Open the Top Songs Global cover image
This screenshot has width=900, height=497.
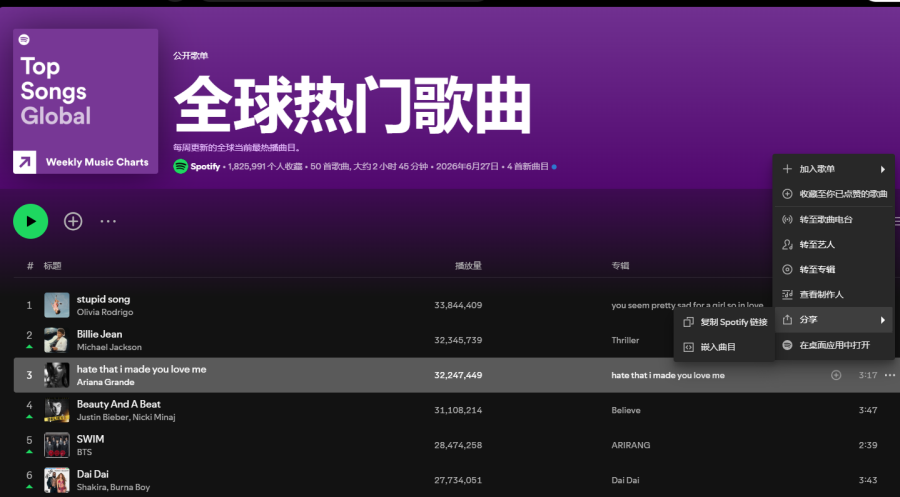pos(86,101)
